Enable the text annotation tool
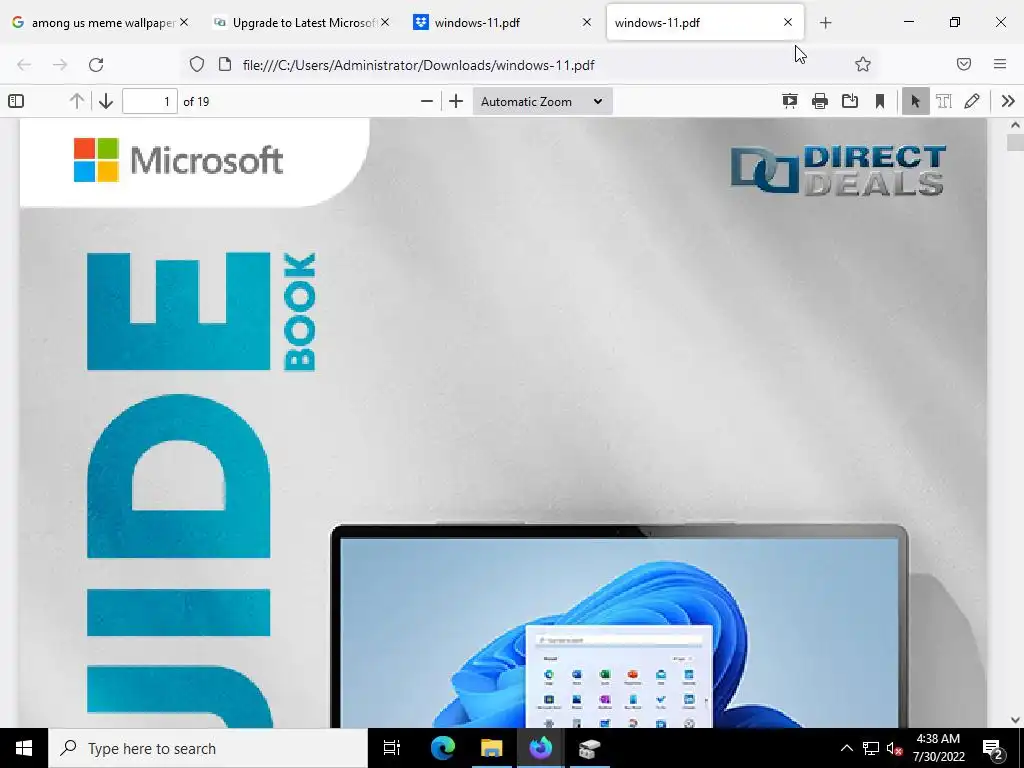Image resolution: width=1024 pixels, height=768 pixels. coord(944,101)
